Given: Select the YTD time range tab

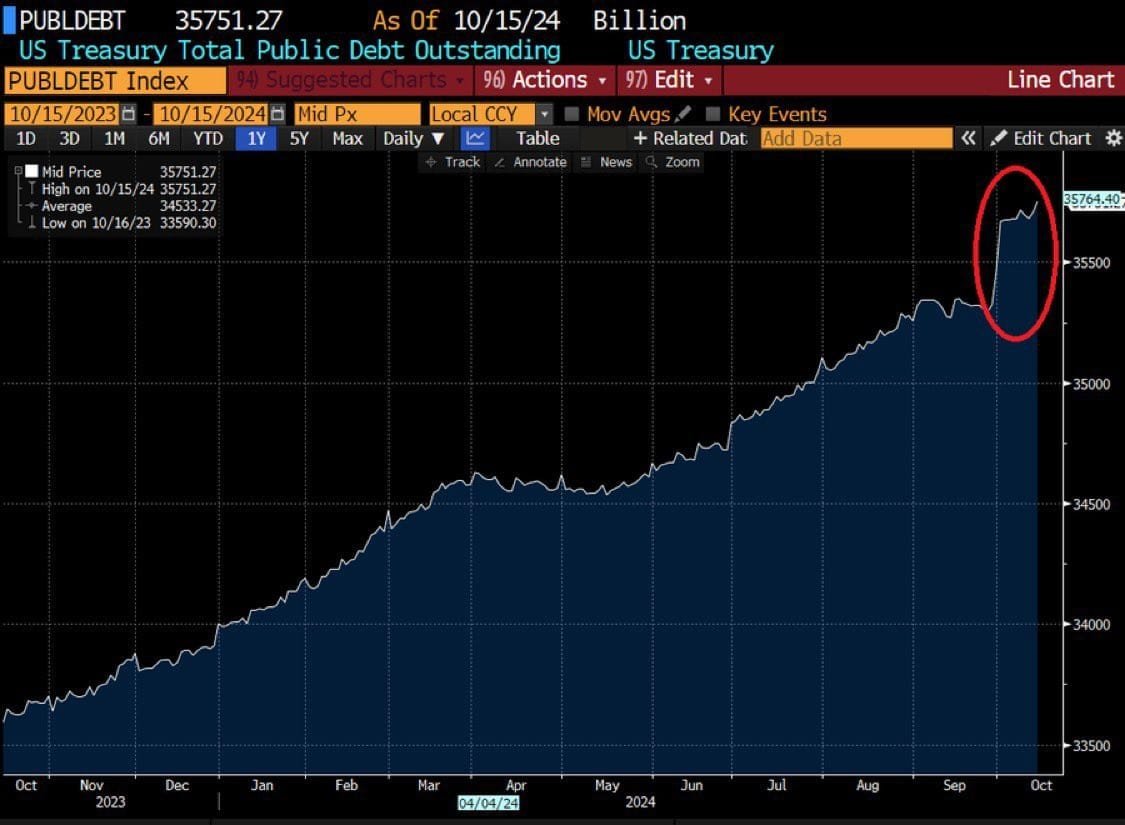Looking at the screenshot, I should coord(208,139).
